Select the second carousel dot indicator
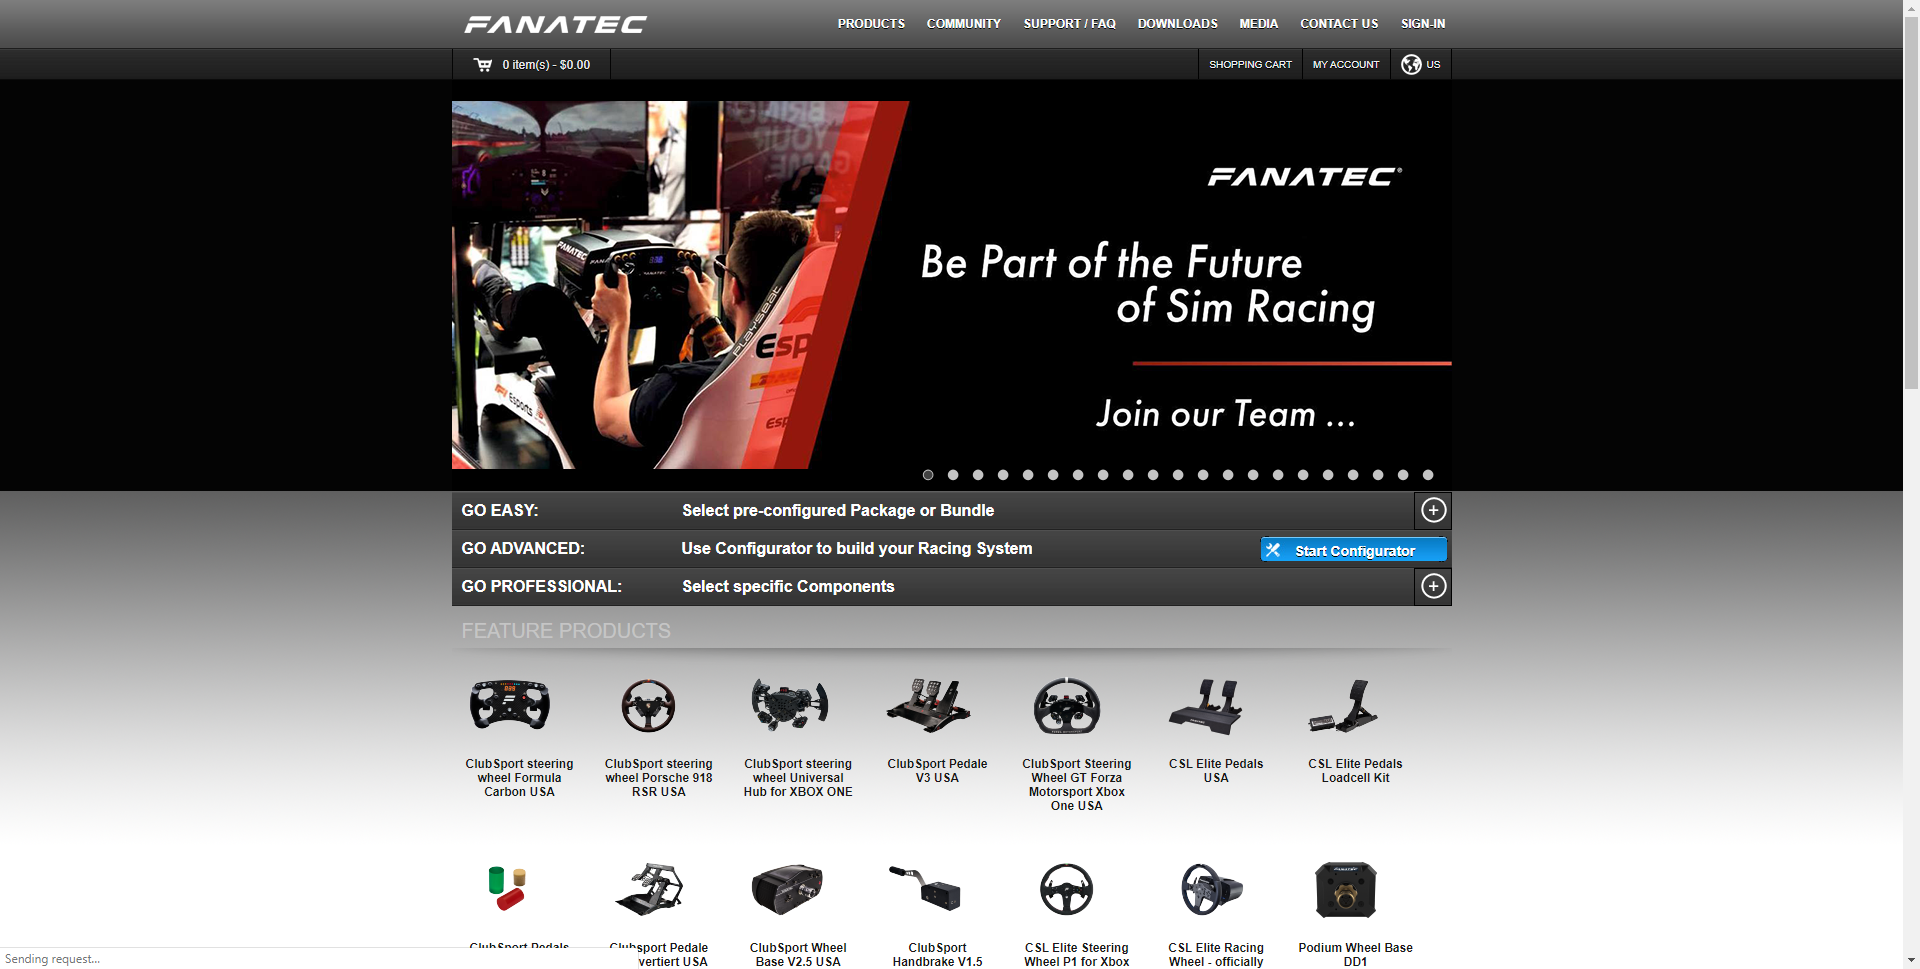1920x969 pixels. click(x=953, y=475)
